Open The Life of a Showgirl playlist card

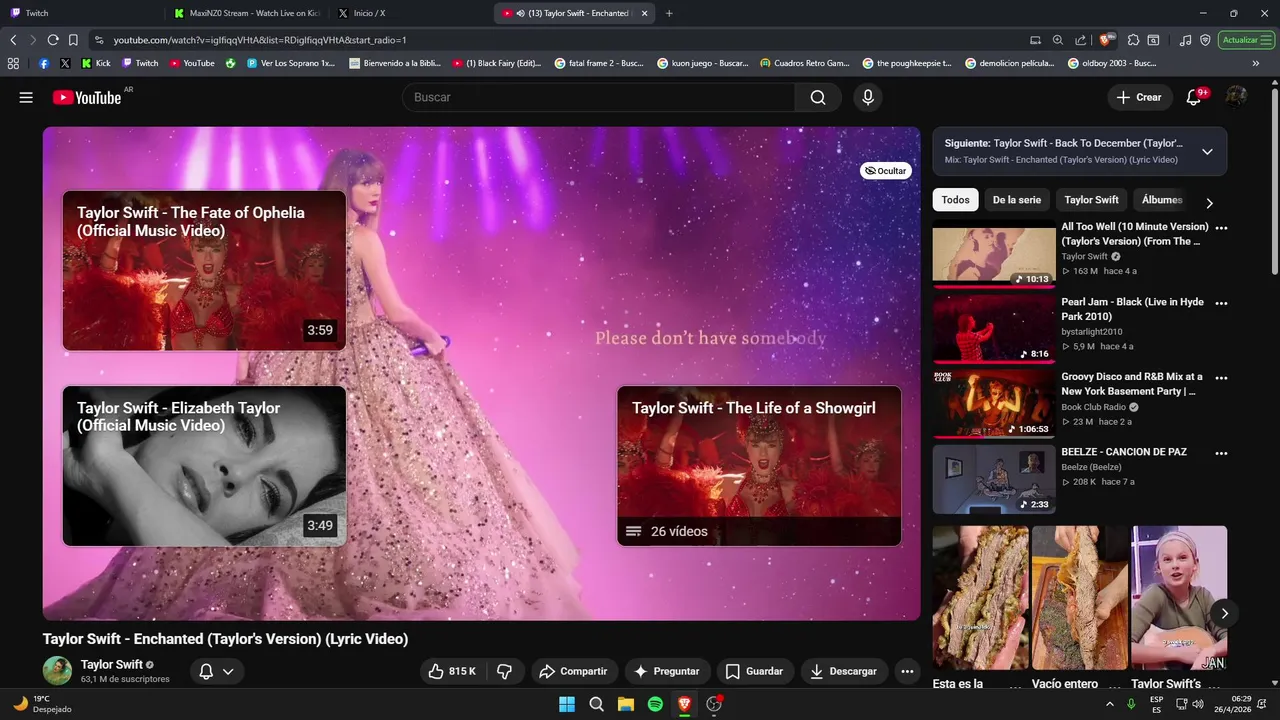click(x=759, y=466)
